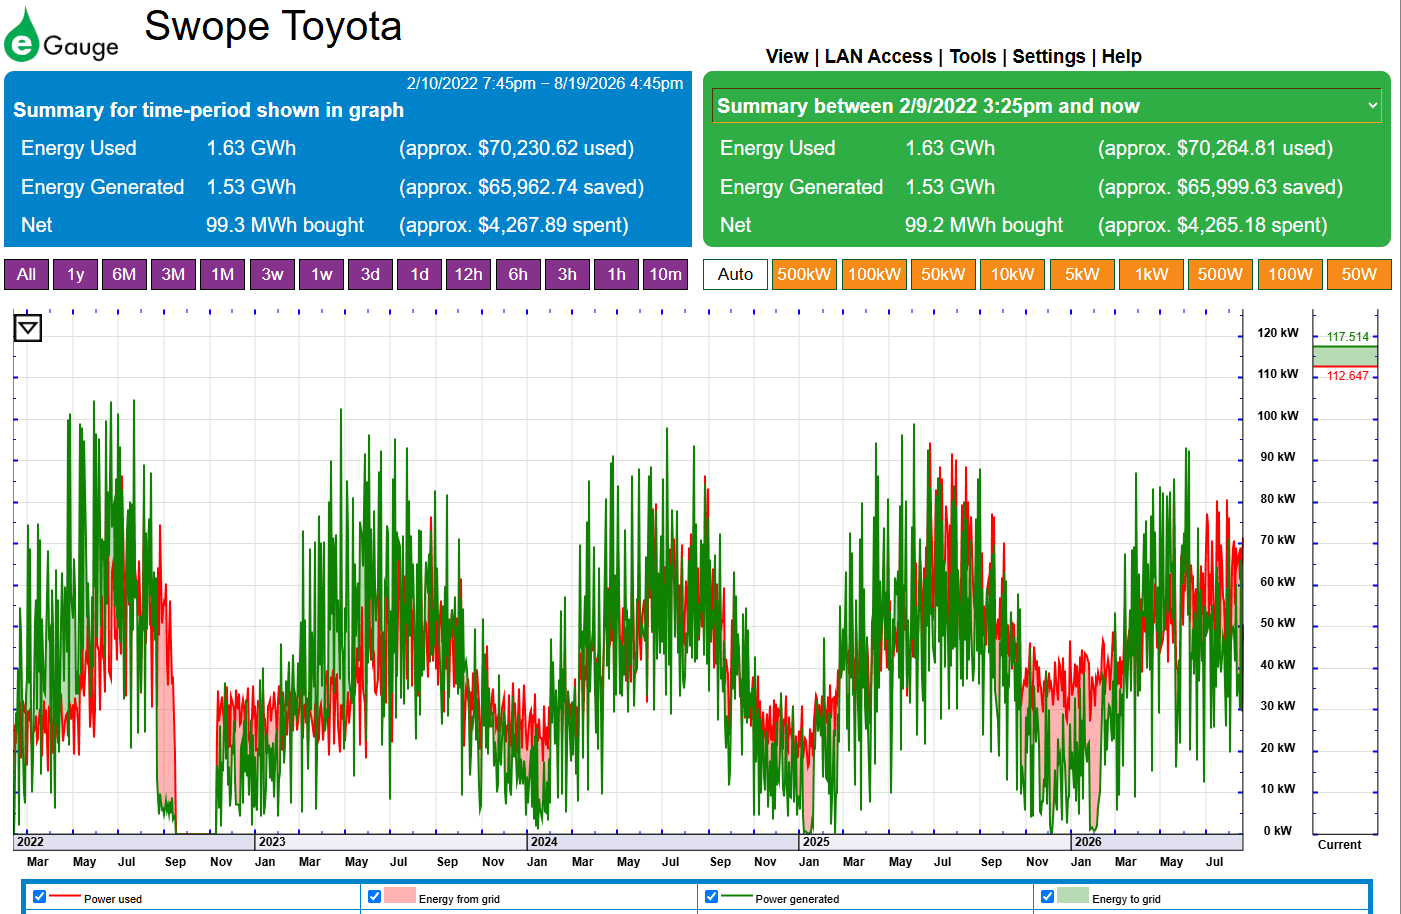Select the 10m time range button
This screenshot has height=914, width=1401.
pyautogui.click(x=666, y=274)
